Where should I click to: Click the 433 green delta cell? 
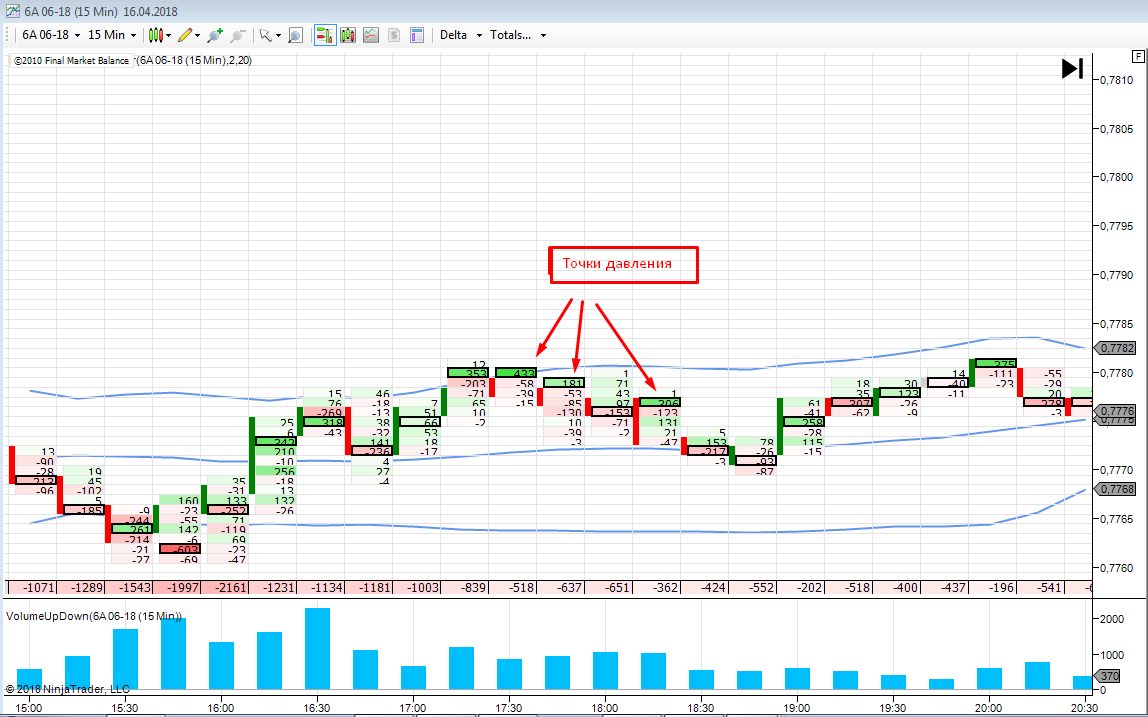[x=515, y=373]
